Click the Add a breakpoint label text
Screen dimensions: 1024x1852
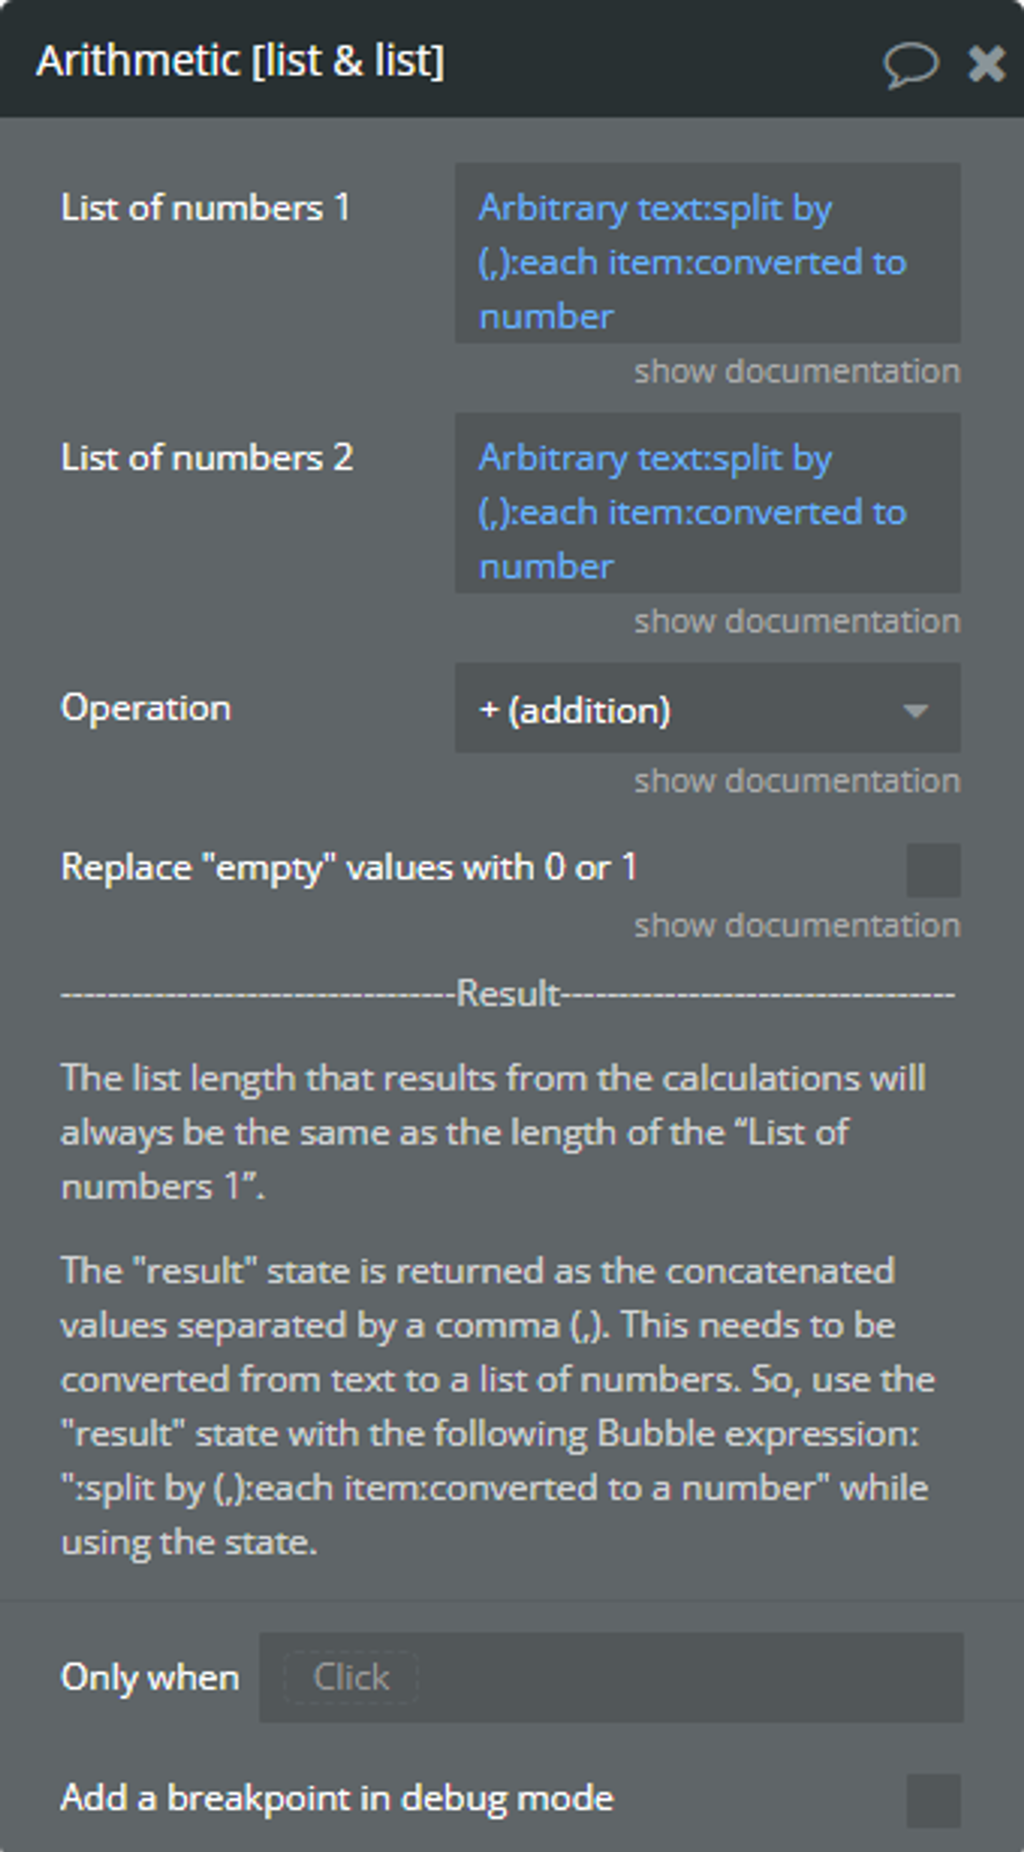[337, 1799]
